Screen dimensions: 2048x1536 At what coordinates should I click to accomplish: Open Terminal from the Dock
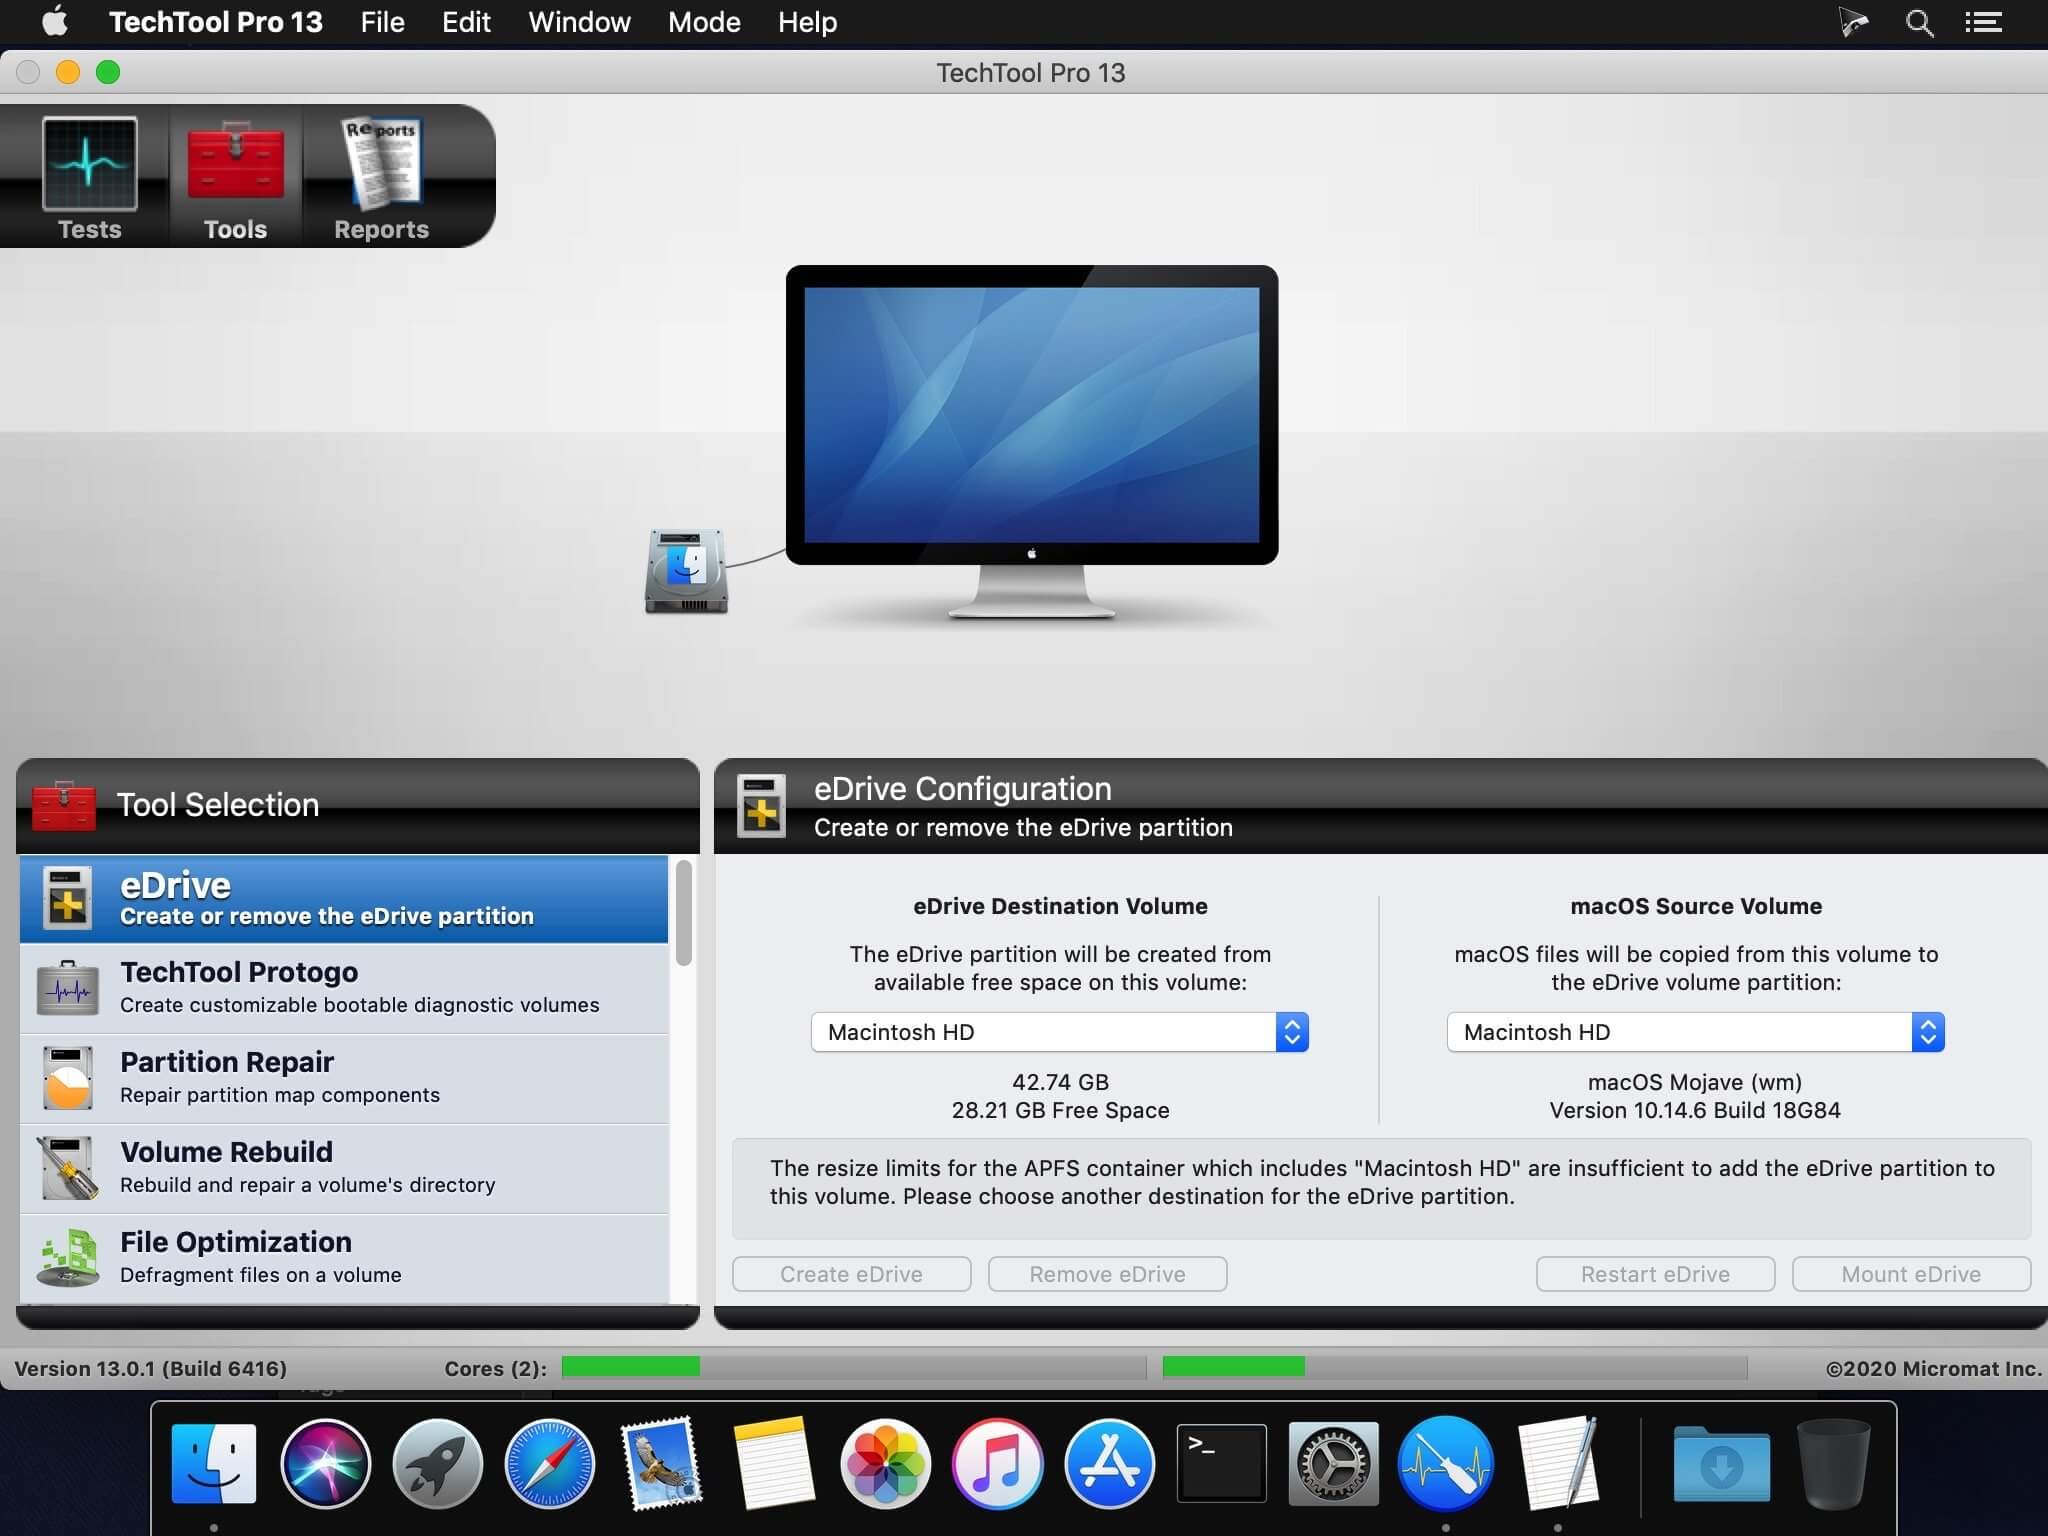click(x=1221, y=1464)
